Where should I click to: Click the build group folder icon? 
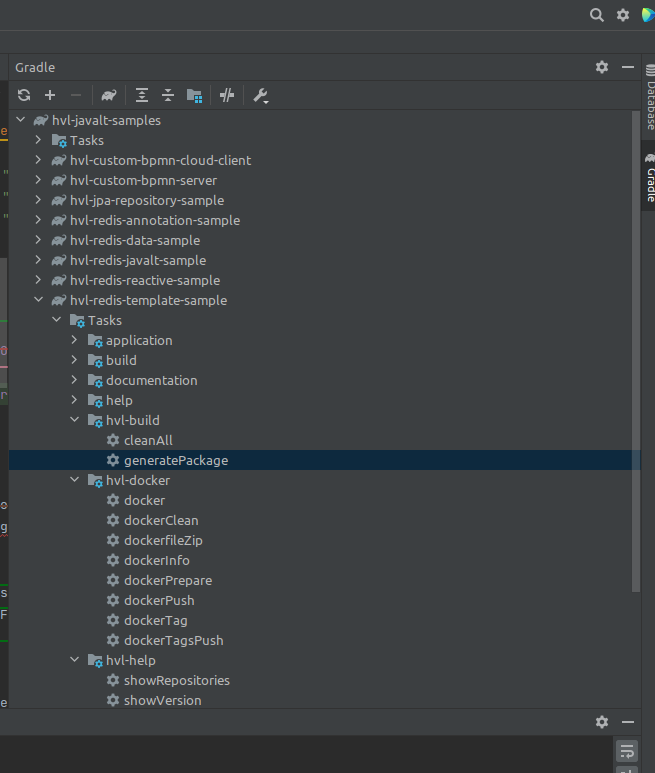coord(95,361)
